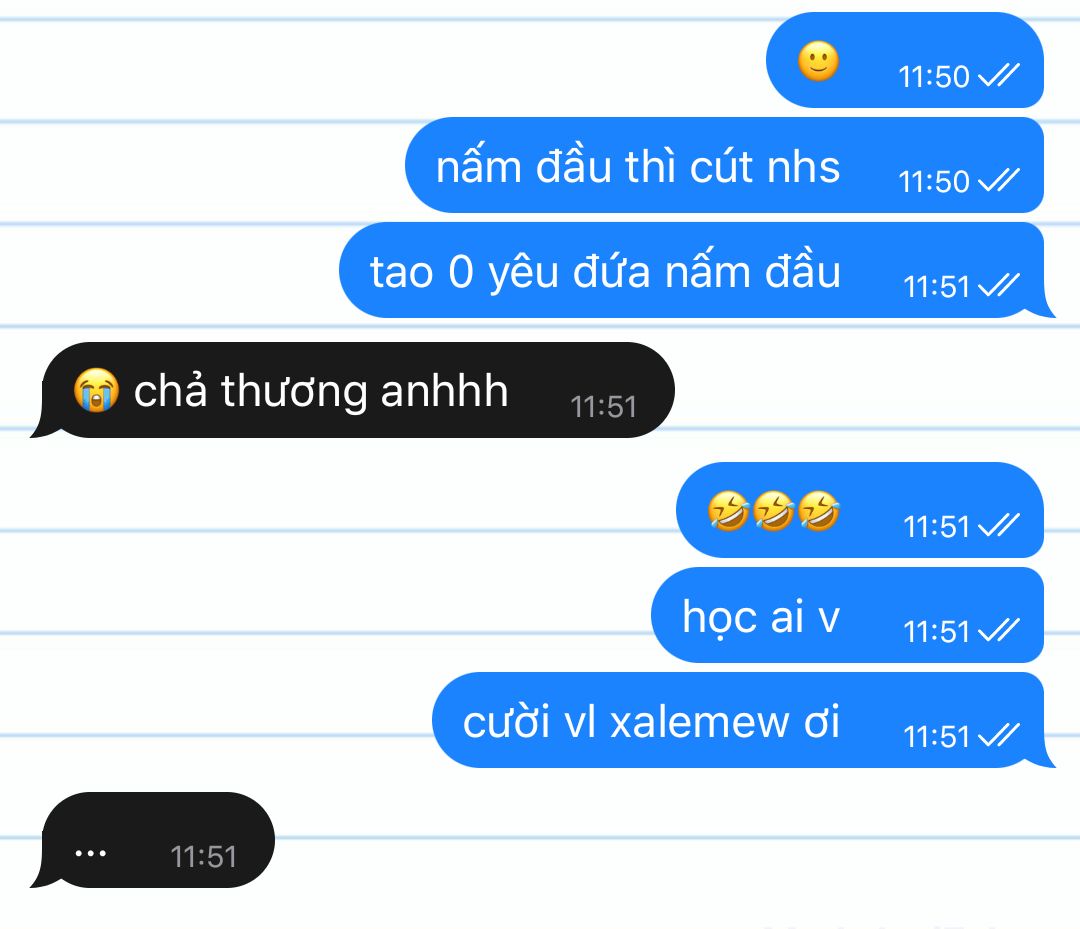Viewport: 1080px width, 929px height.
Task: Tap the read ticks on the laughing emojis bubble
Action: tap(998, 525)
